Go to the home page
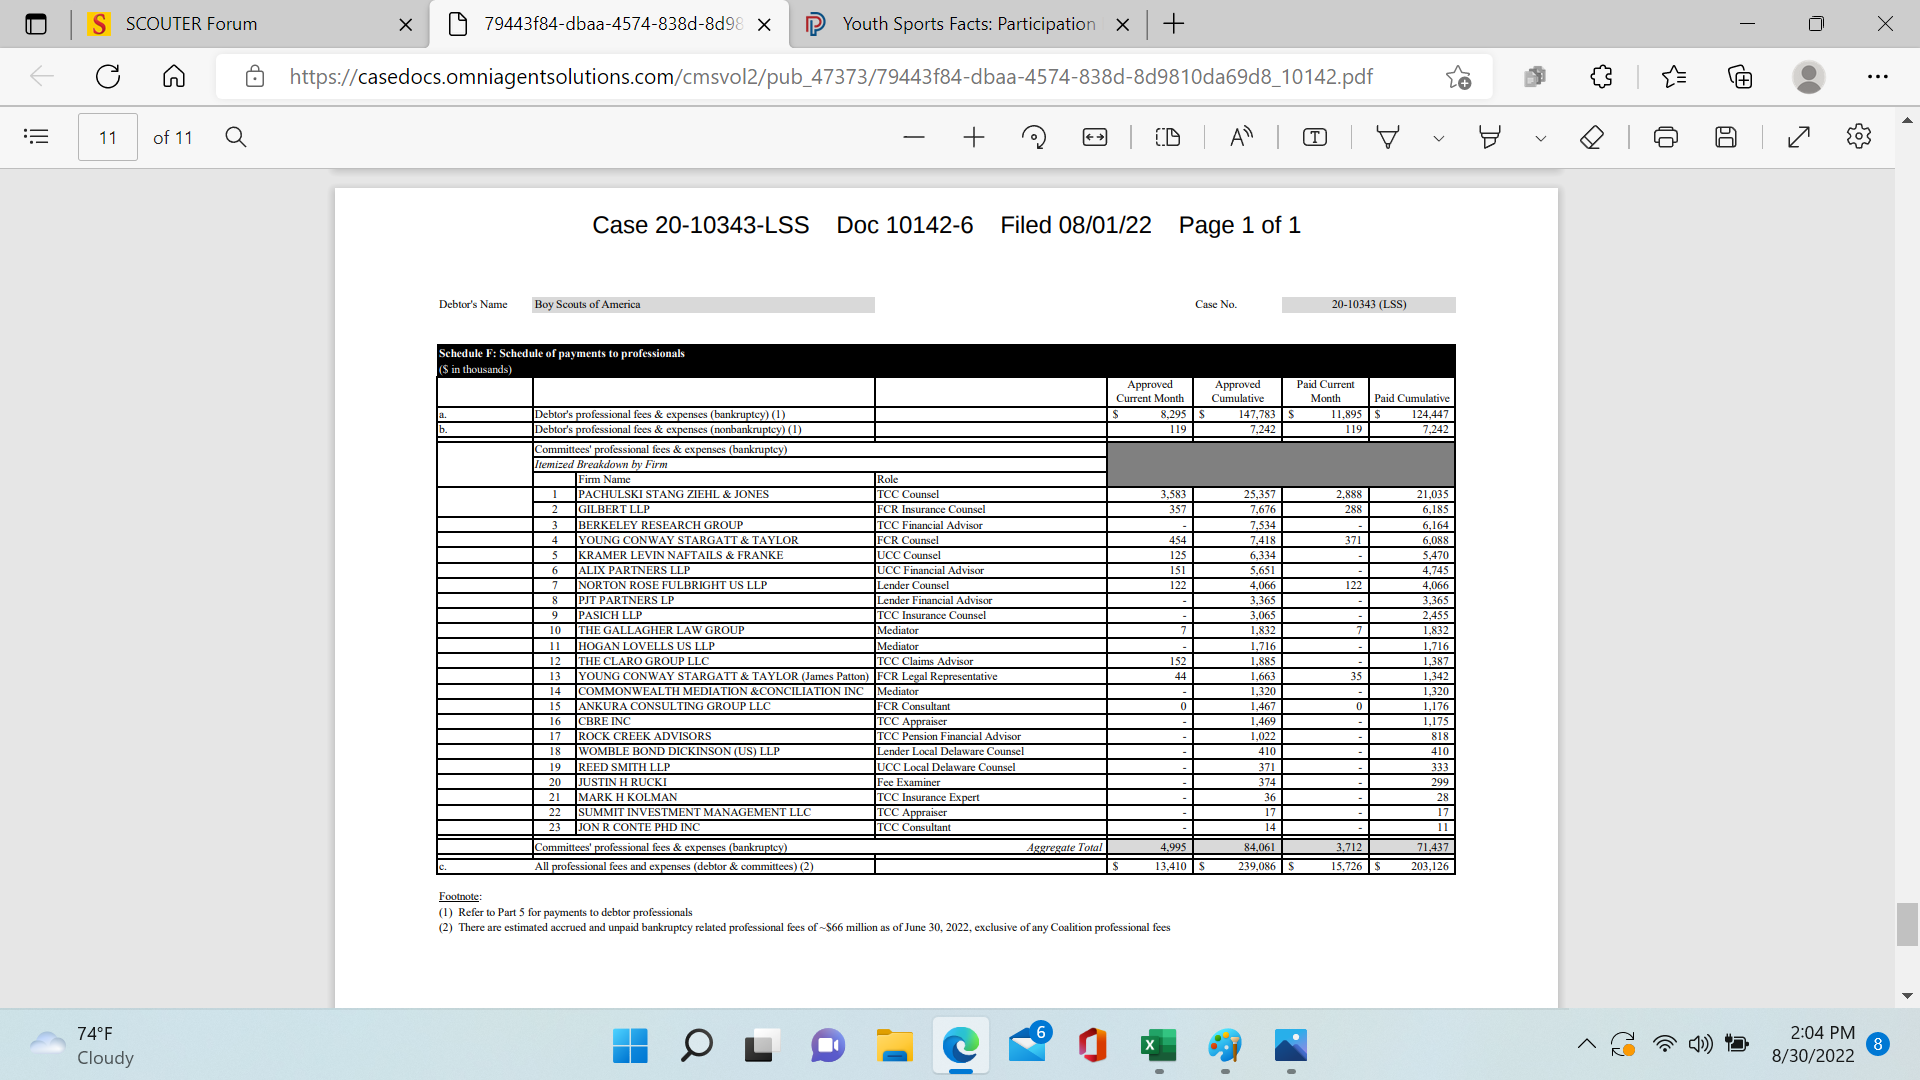The image size is (1920, 1080). click(174, 76)
